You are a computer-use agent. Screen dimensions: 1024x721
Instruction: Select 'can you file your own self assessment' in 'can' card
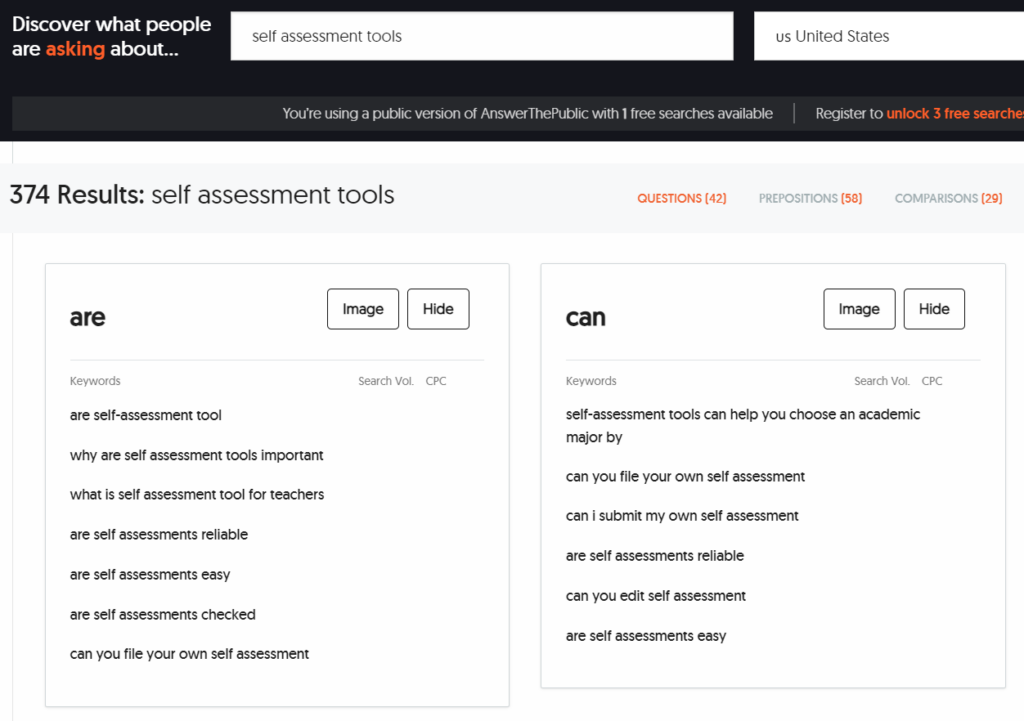(685, 477)
